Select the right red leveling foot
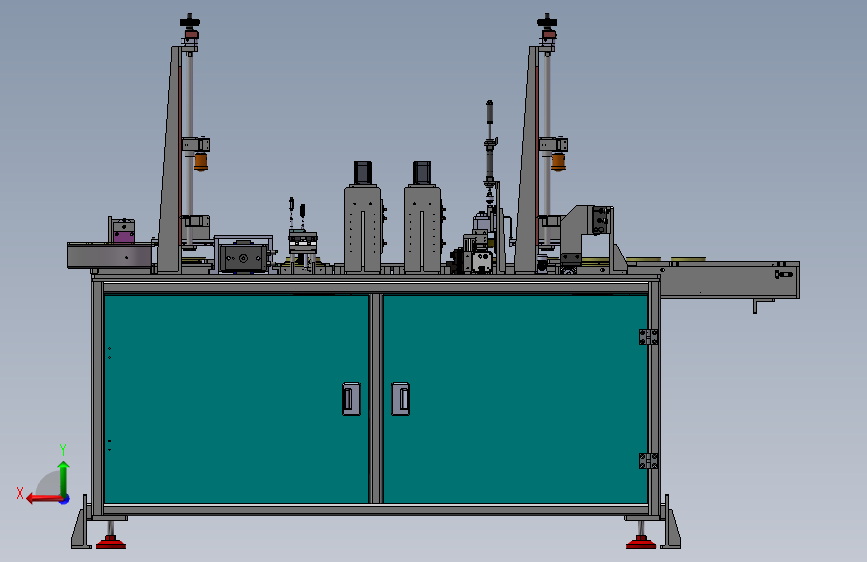The width and height of the screenshot is (867, 562). (x=641, y=542)
